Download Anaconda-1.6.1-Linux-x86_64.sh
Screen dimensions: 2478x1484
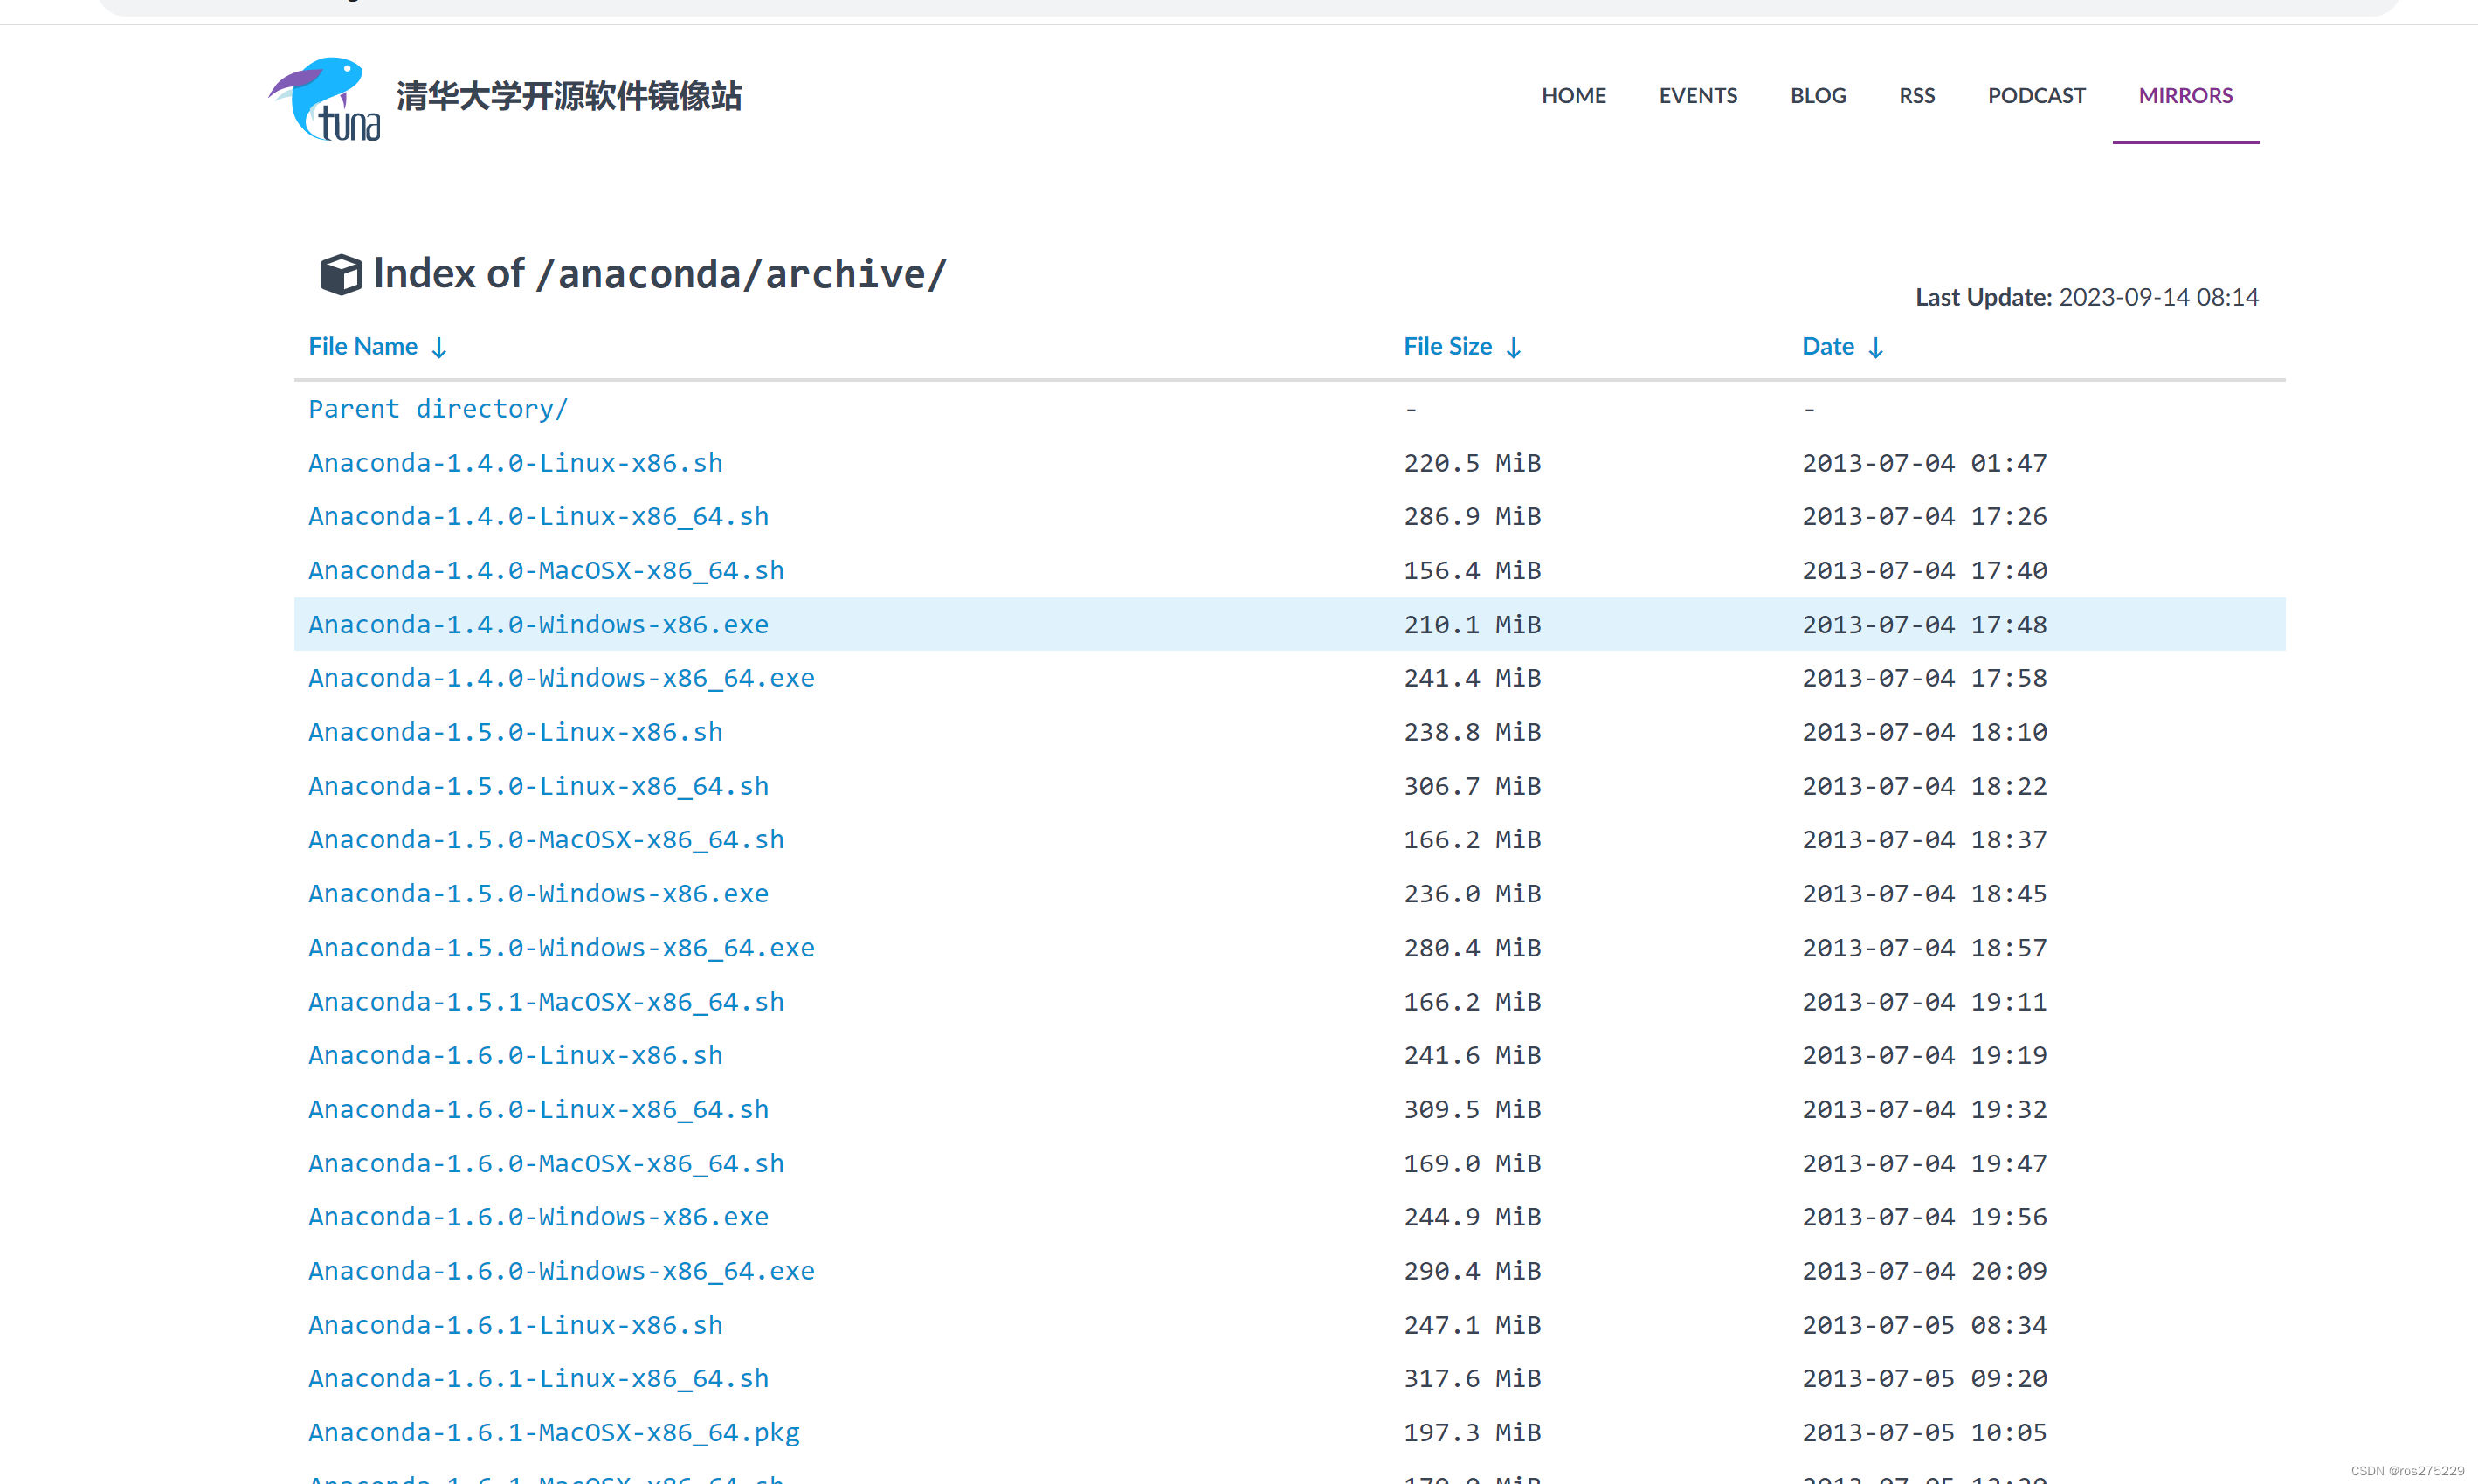coord(538,1378)
